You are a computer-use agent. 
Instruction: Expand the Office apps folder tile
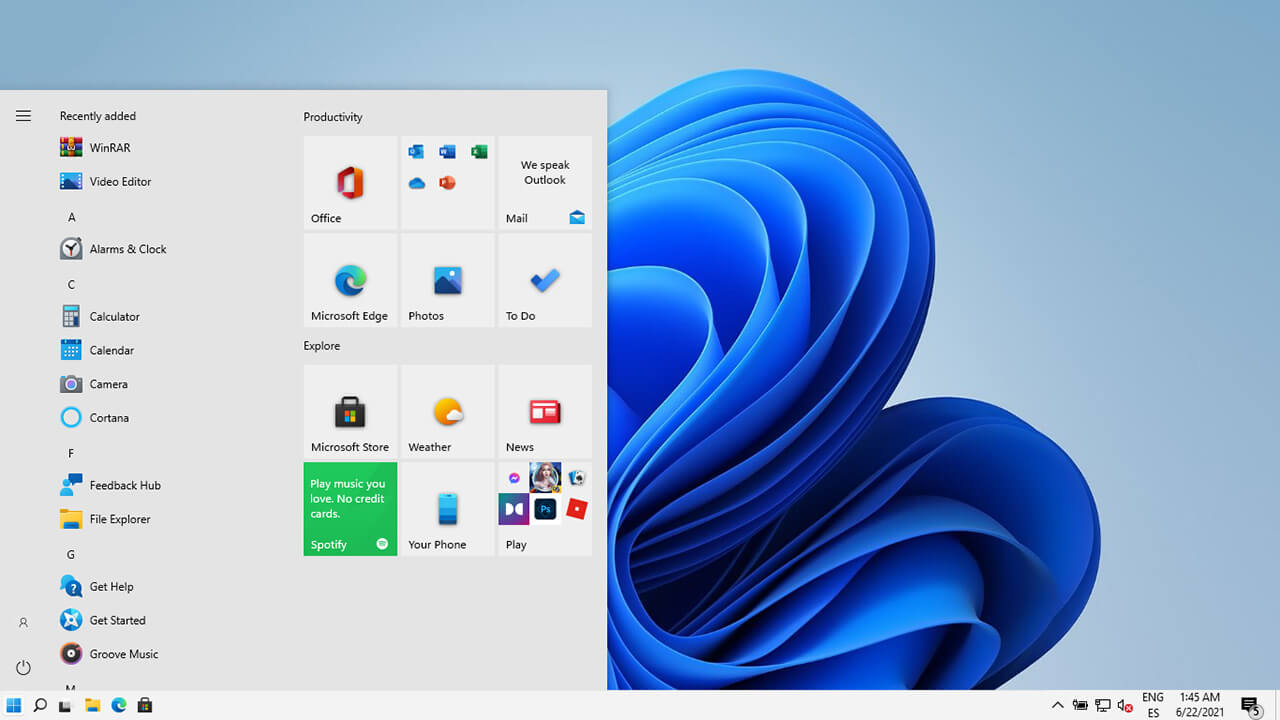point(448,182)
